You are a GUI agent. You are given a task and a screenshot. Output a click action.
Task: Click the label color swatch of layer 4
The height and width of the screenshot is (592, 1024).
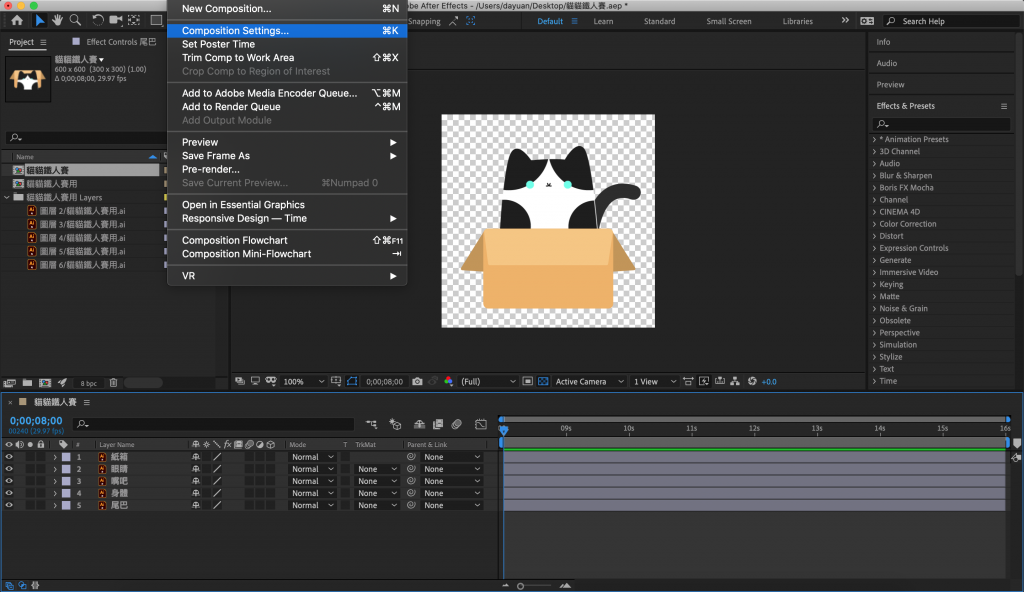tap(66, 493)
